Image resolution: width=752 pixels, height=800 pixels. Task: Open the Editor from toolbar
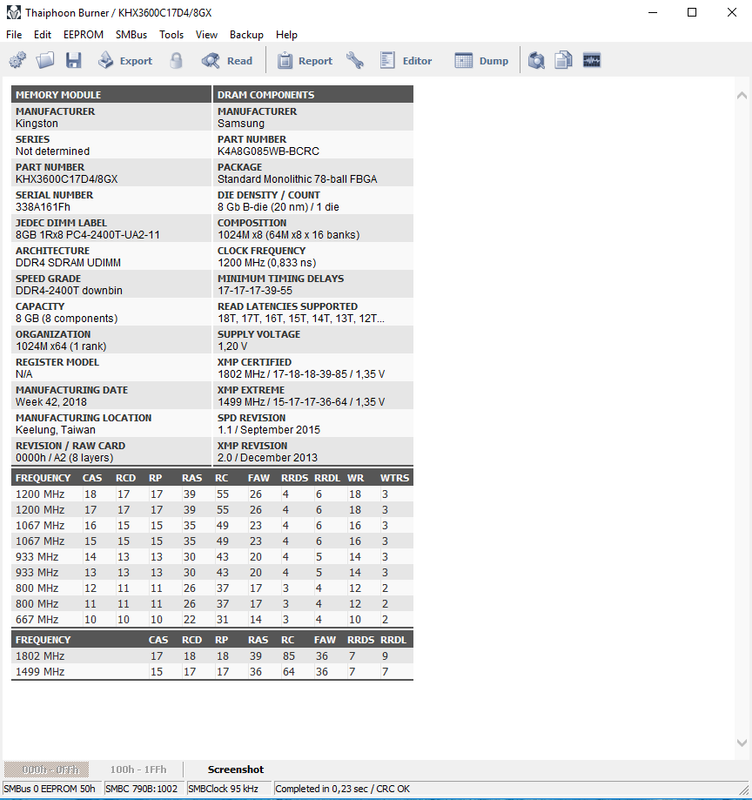[x=406, y=60]
